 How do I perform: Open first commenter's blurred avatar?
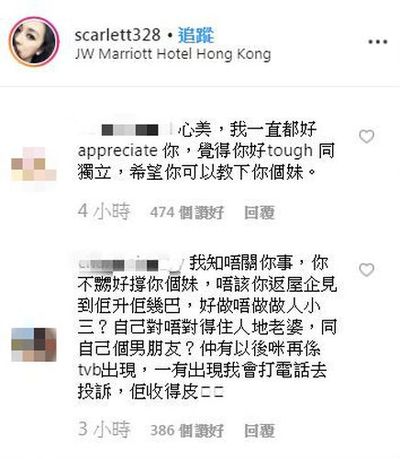click(x=34, y=164)
